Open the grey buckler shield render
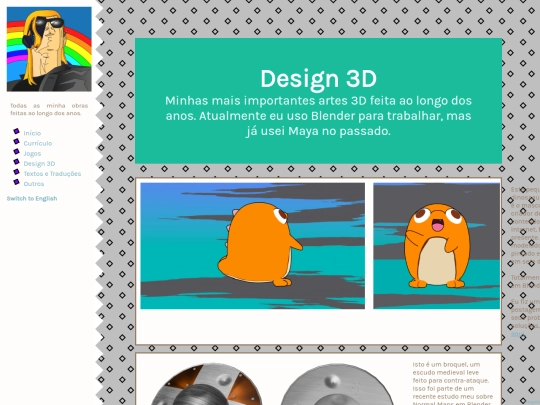The height and width of the screenshot is (405, 540). (338, 384)
